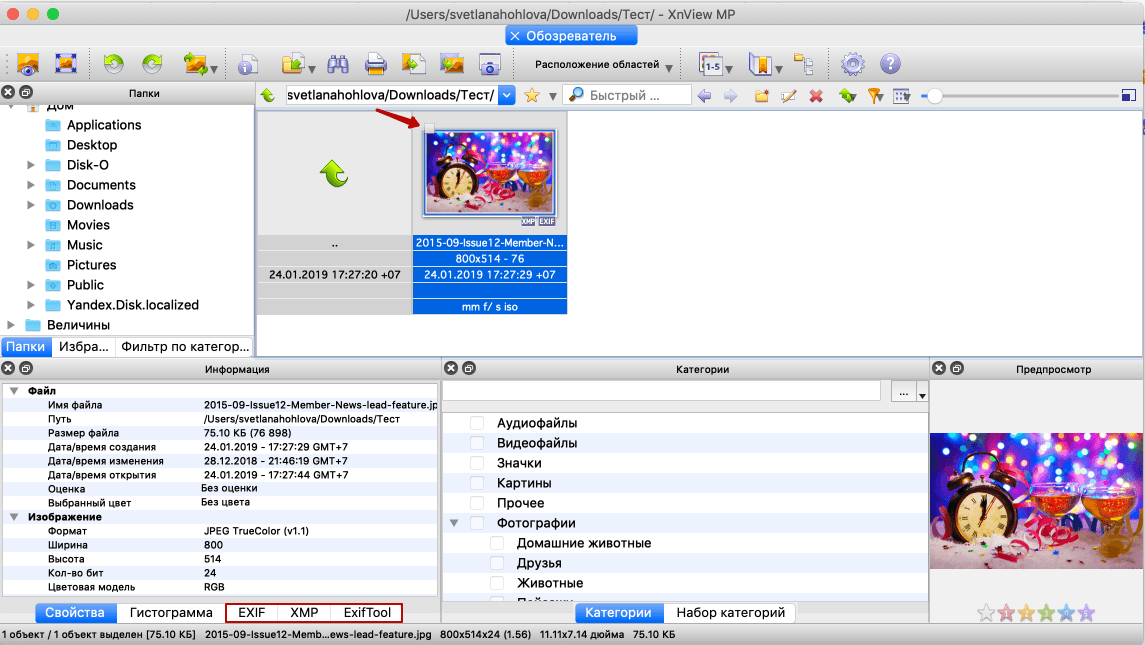This screenshot has width=1145, height=645.
Task: Click the filter funnel icon
Action: coord(875,96)
